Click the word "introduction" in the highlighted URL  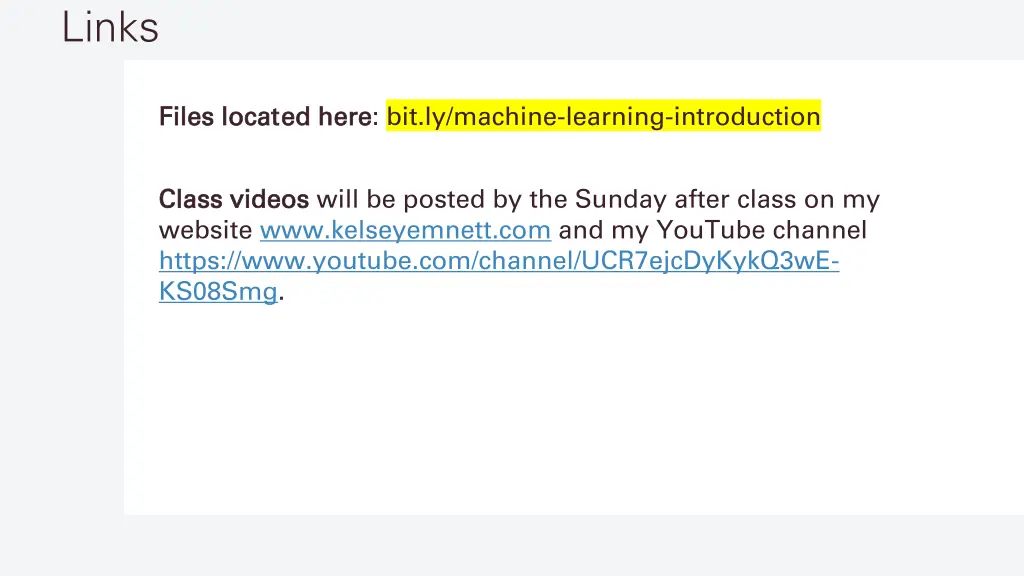coord(747,117)
